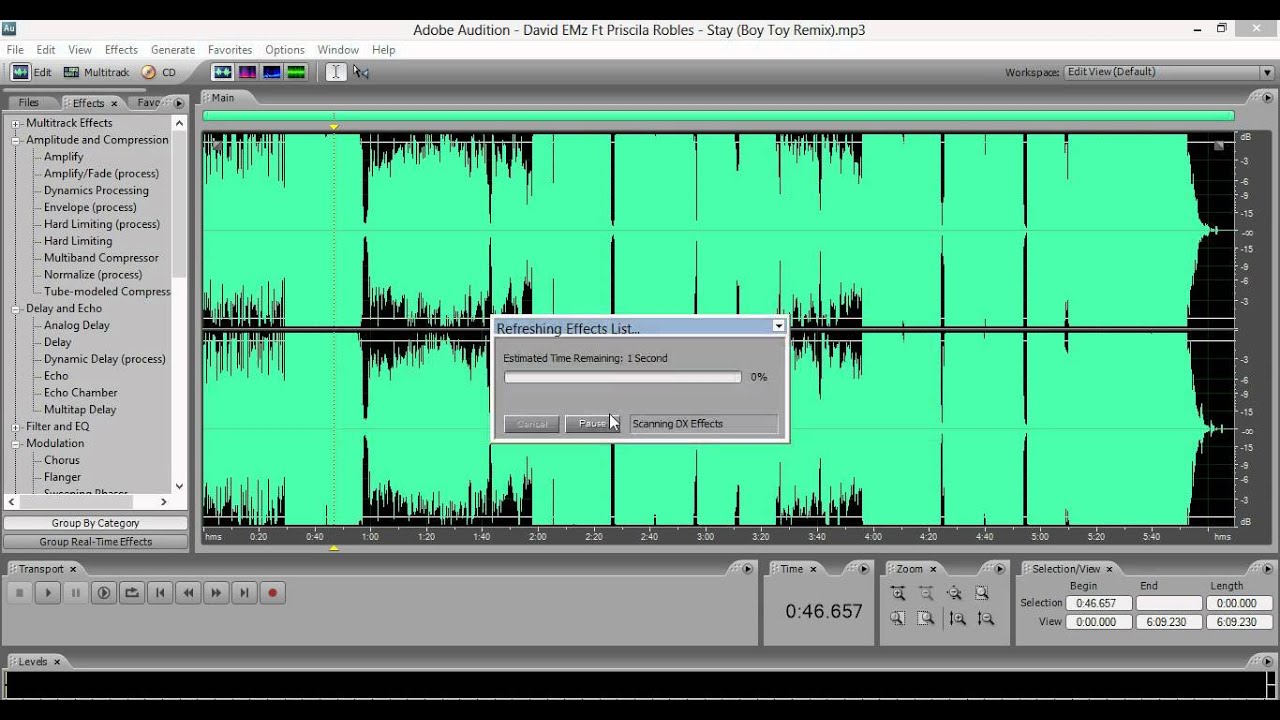Open the Generate menu
The image size is (1280, 720).
coord(173,49)
